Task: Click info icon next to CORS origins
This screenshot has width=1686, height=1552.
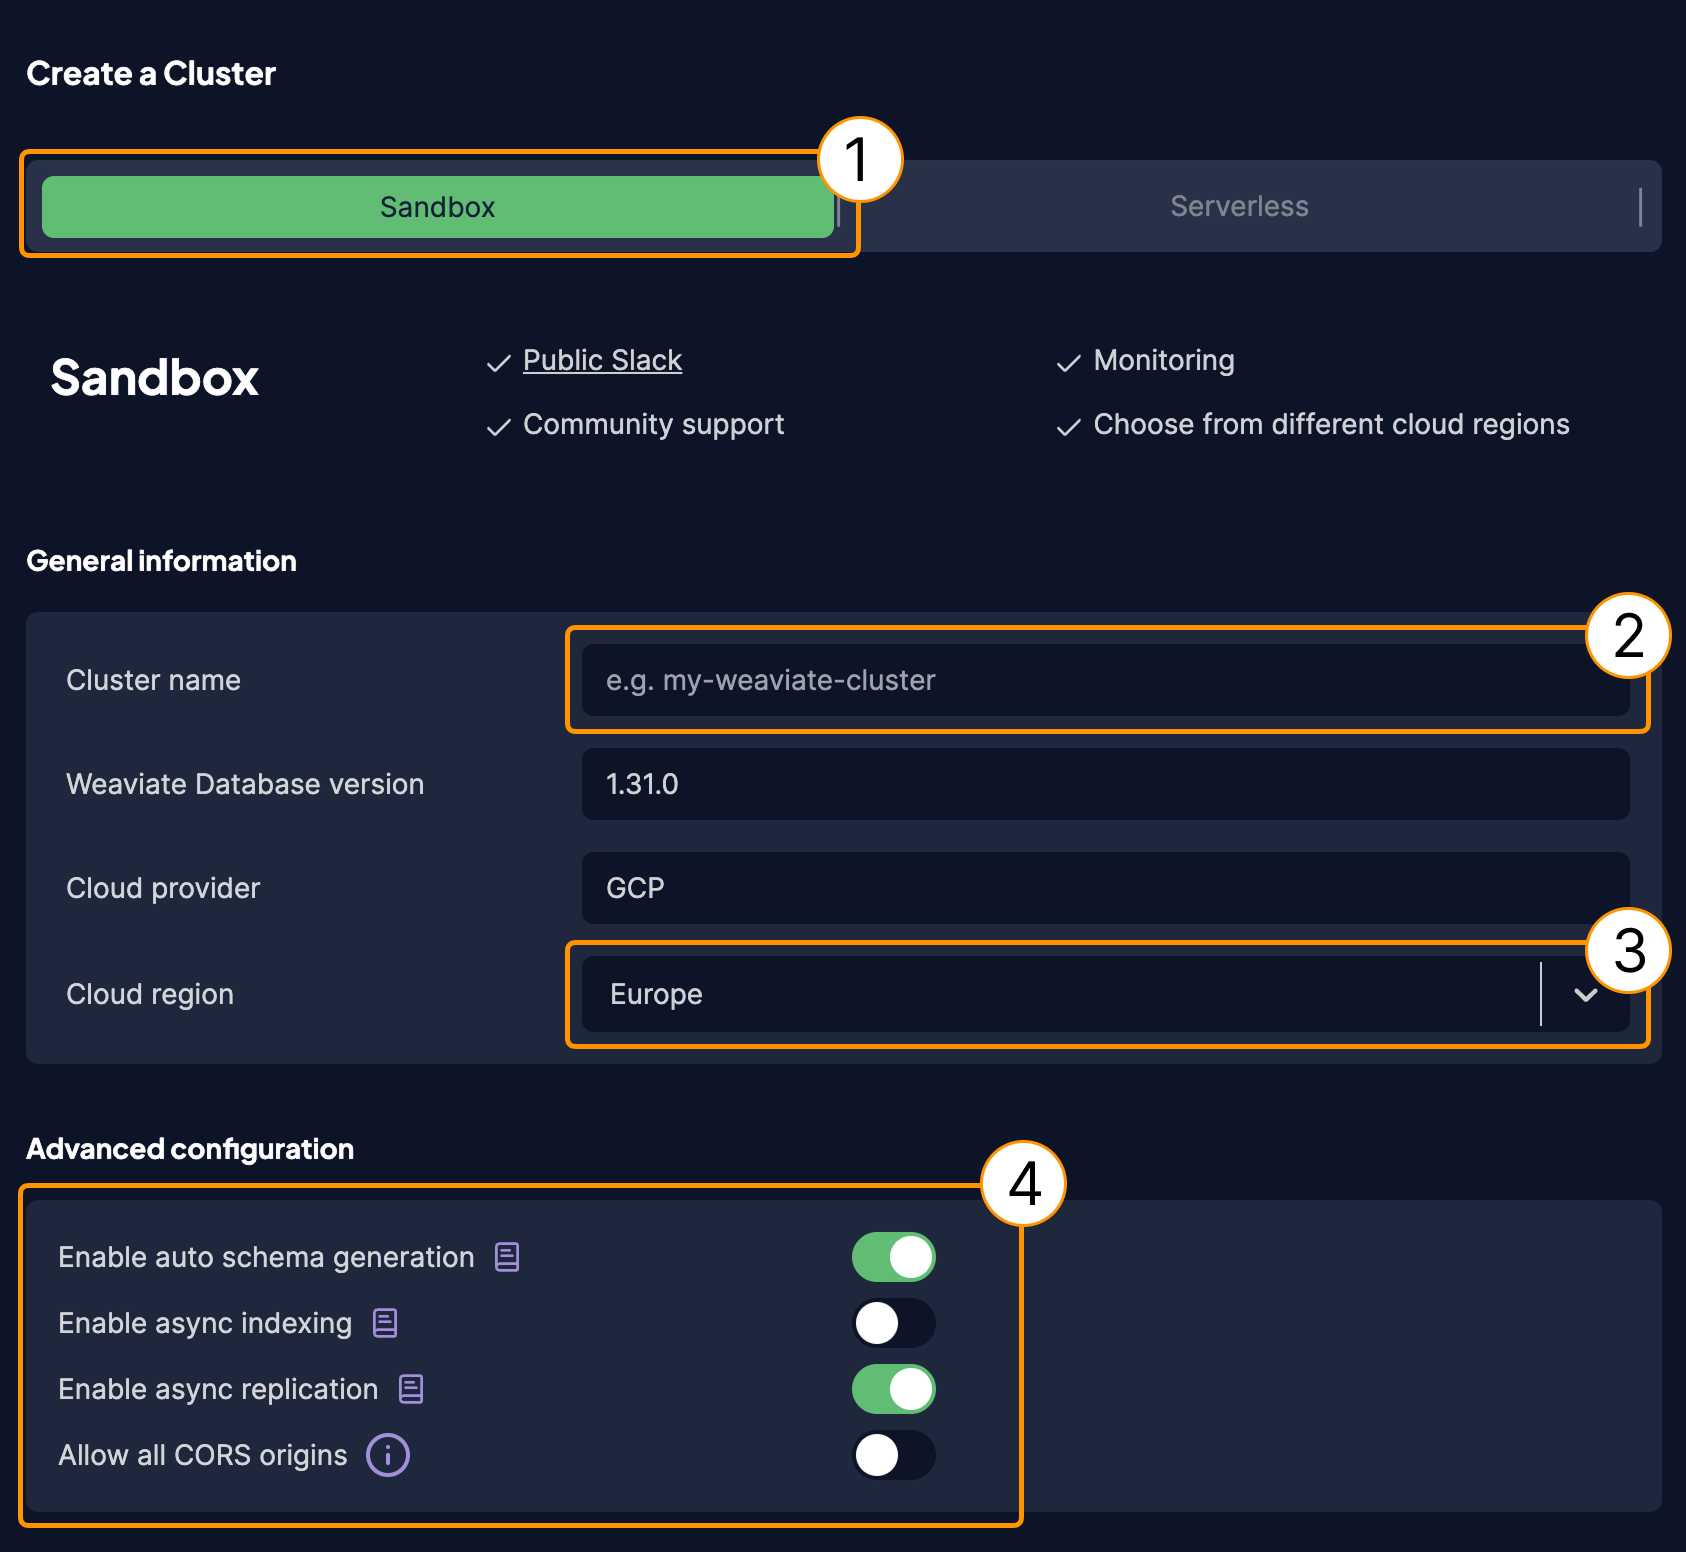Action: [388, 1455]
